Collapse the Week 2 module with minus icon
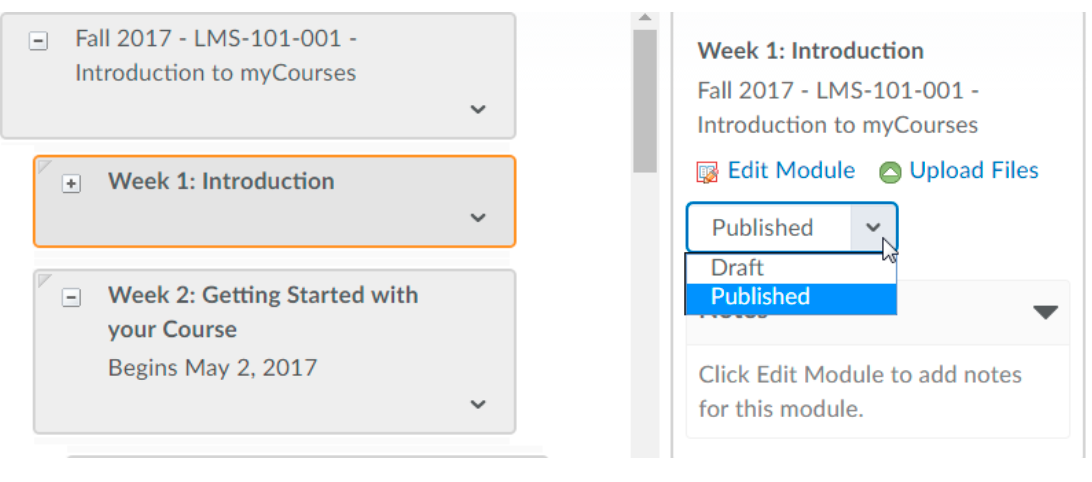The width and height of the screenshot is (1092, 482). [71, 297]
